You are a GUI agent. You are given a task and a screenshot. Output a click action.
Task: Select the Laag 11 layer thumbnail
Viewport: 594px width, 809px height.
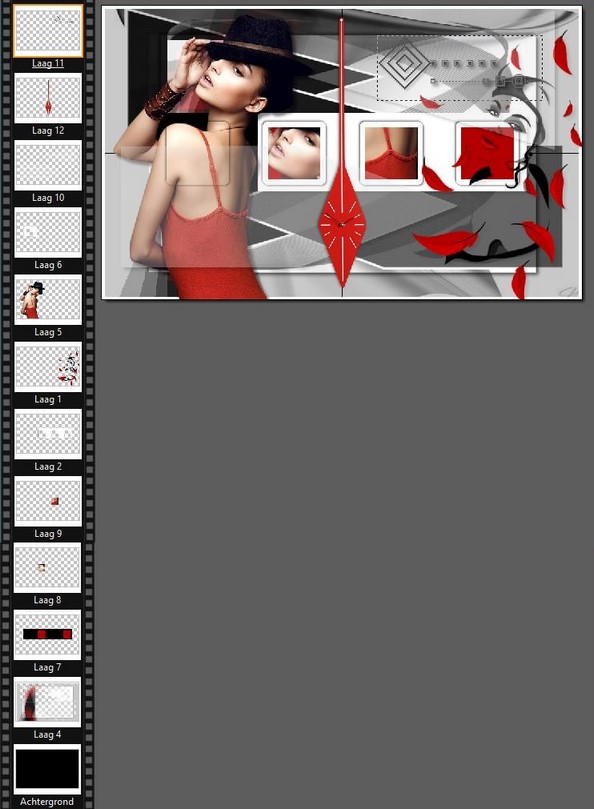point(48,31)
